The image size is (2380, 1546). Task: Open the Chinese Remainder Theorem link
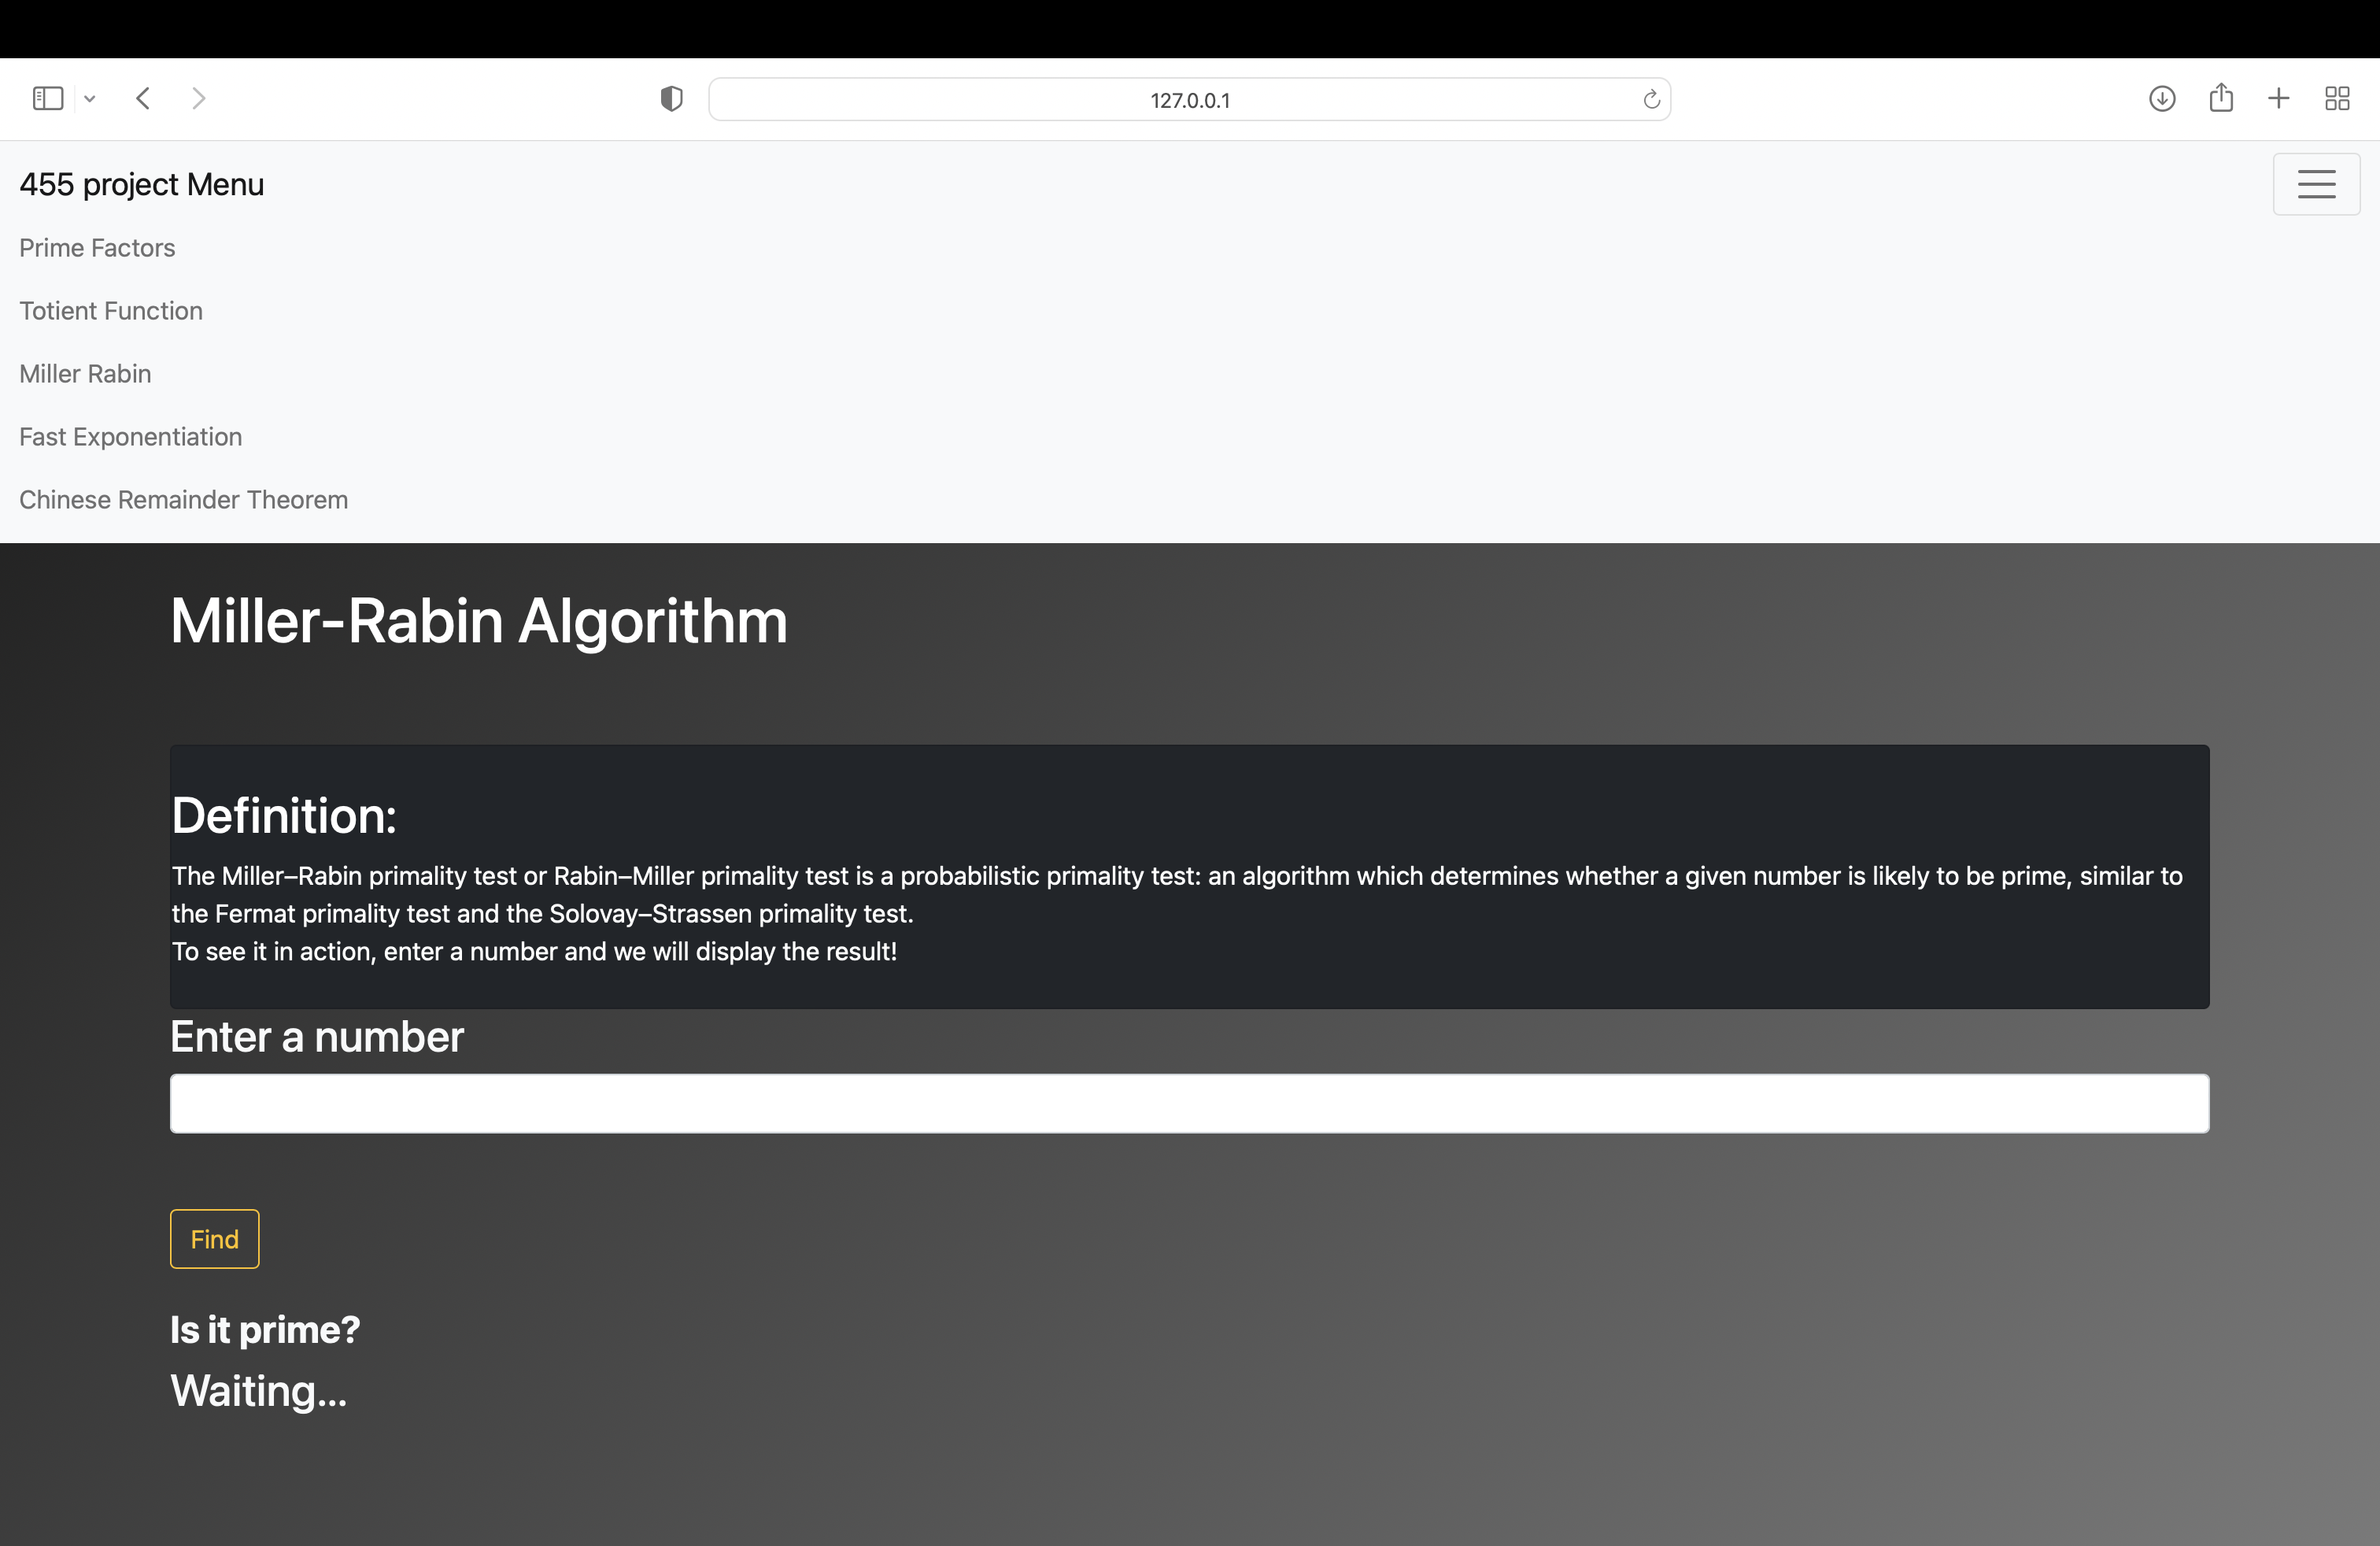pos(183,500)
